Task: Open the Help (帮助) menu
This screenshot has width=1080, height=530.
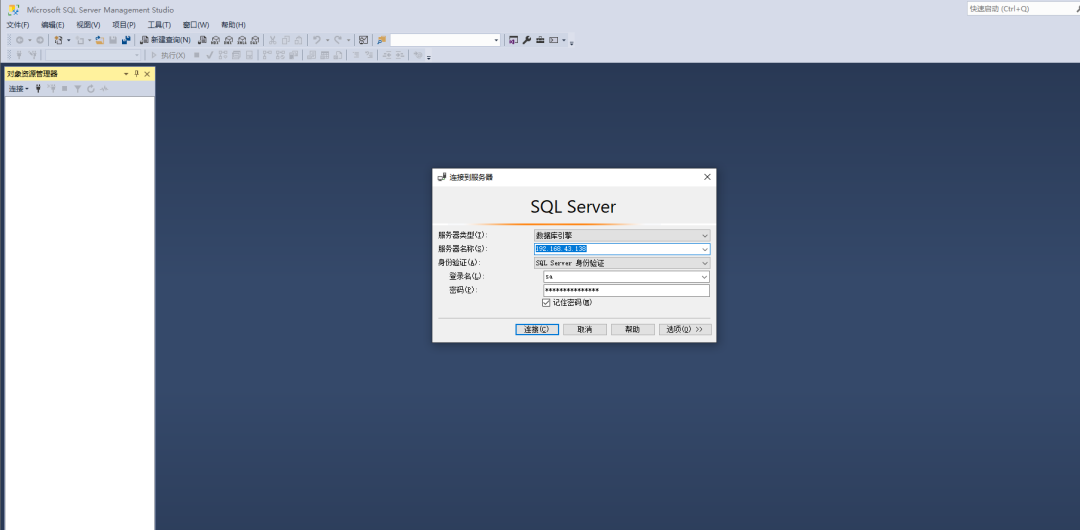Action: pyautogui.click(x=233, y=25)
